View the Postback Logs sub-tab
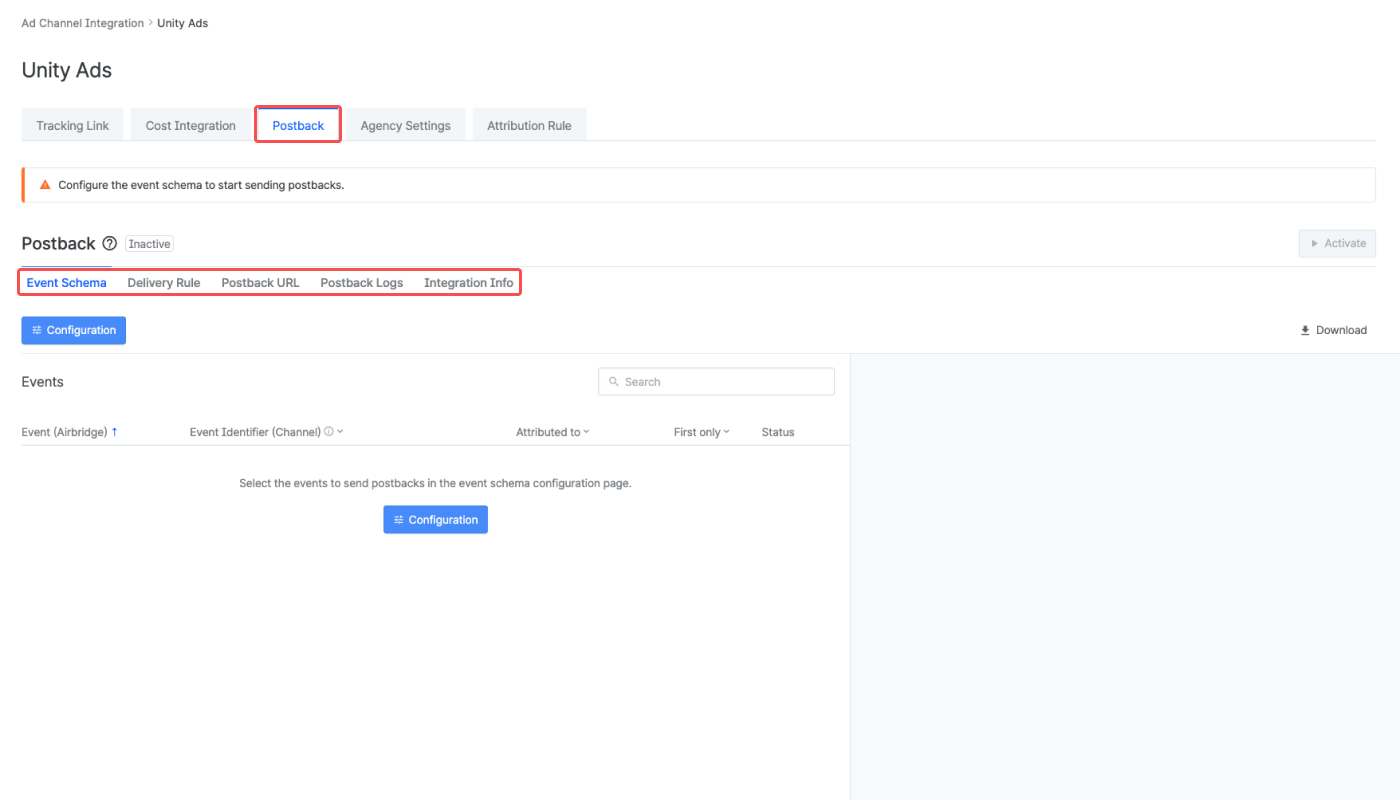 click(362, 283)
